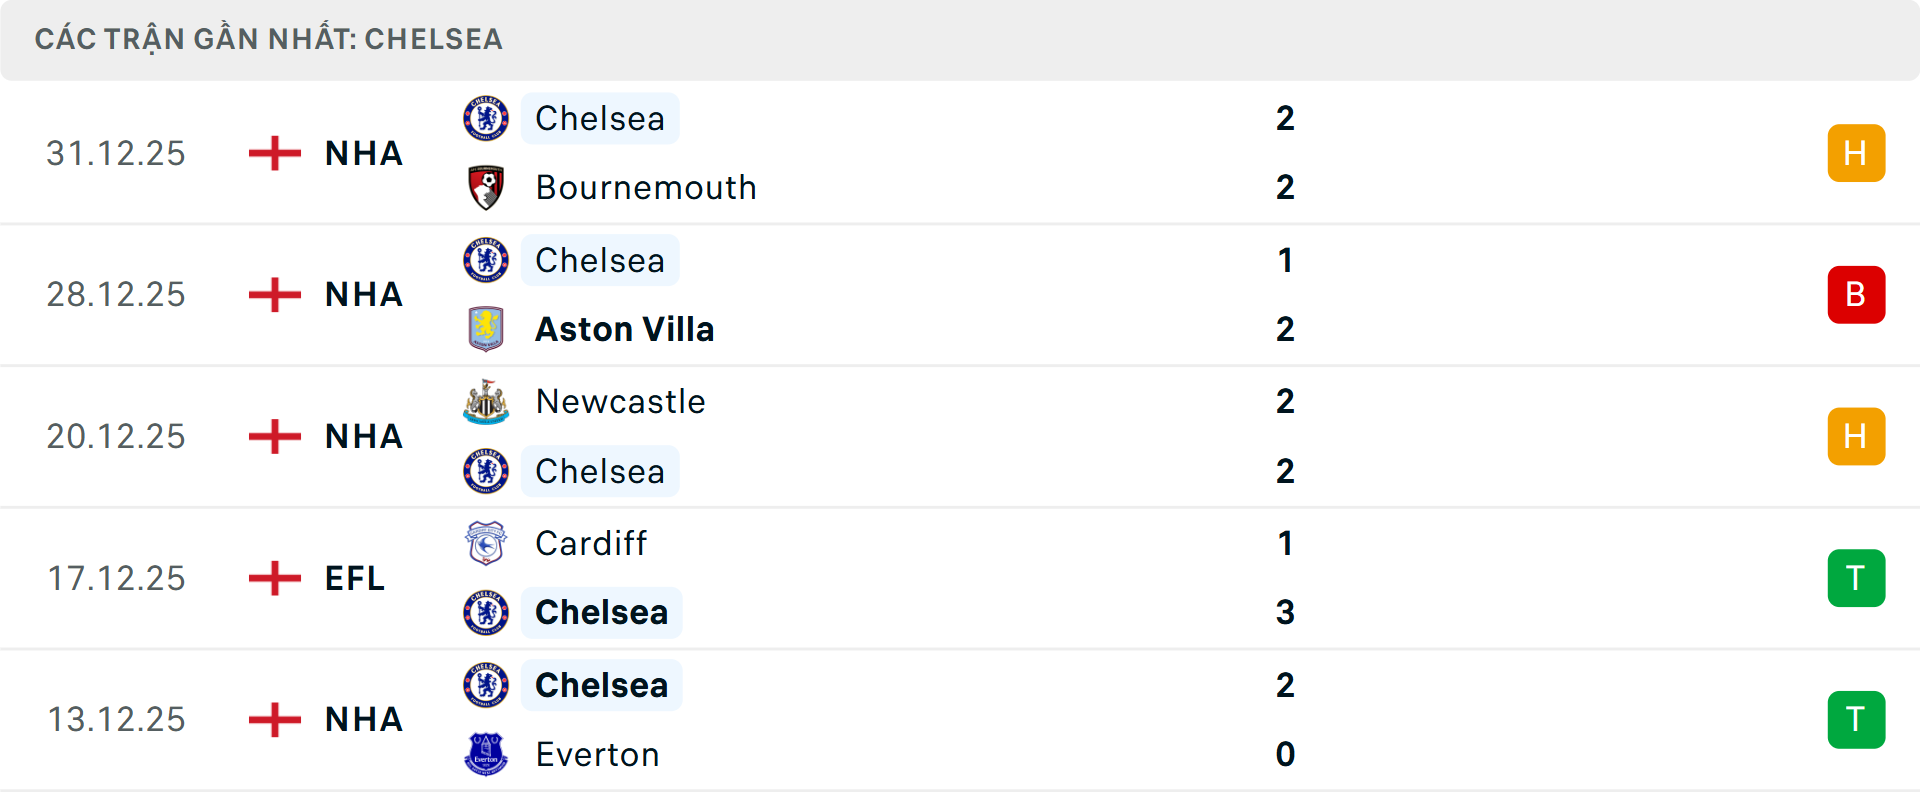
Task: Click the green T badge for Everton match
Action: click(x=1856, y=719)
